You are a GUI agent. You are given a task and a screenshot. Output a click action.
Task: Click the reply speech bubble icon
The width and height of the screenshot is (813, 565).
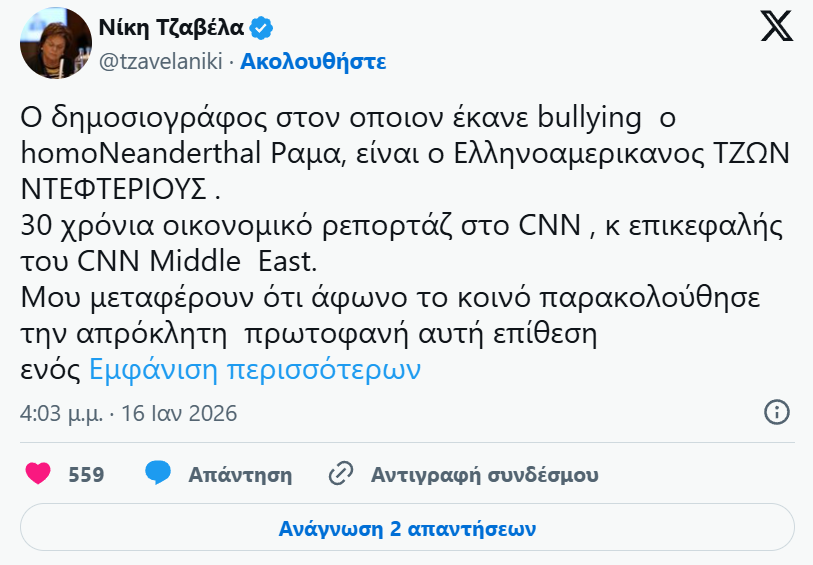[158, 474]
